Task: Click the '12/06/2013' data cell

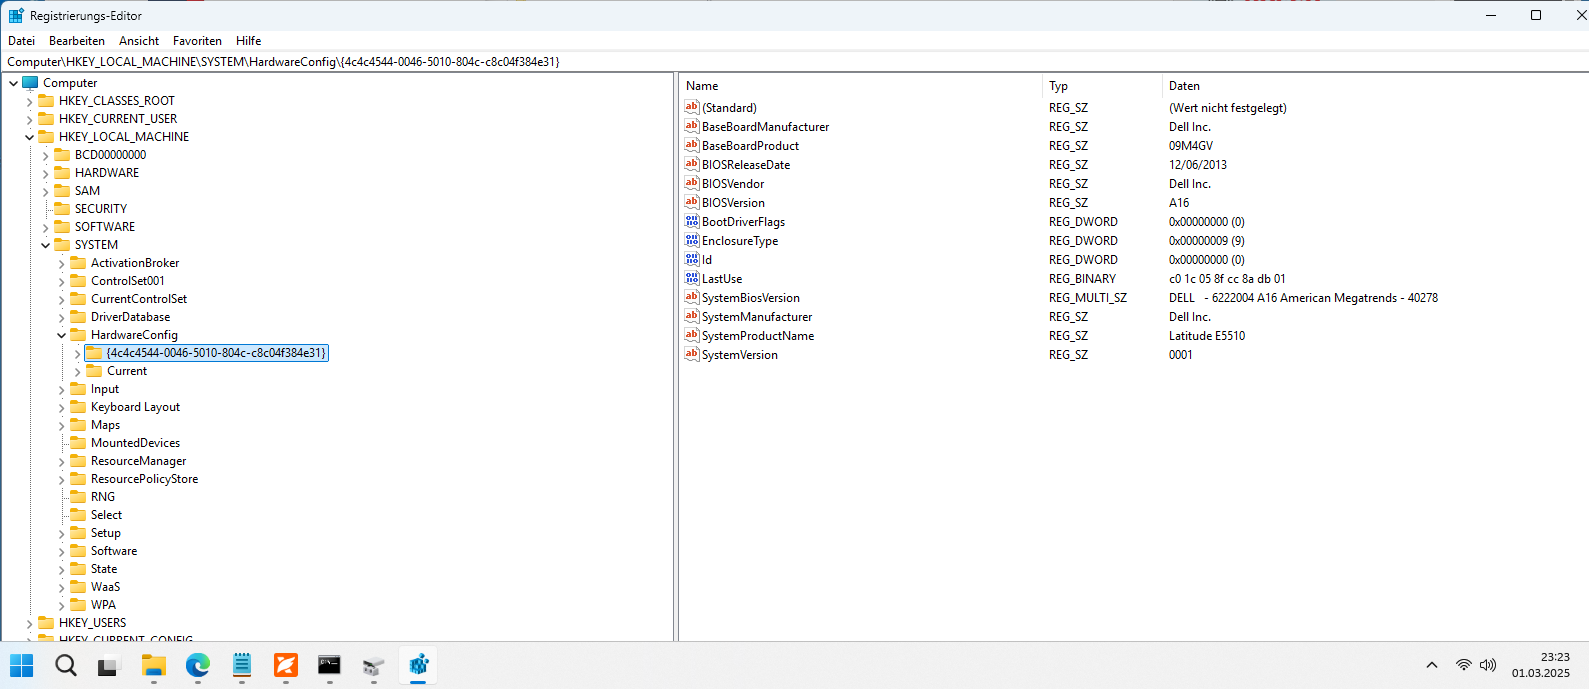Action: click(1198, 165)
